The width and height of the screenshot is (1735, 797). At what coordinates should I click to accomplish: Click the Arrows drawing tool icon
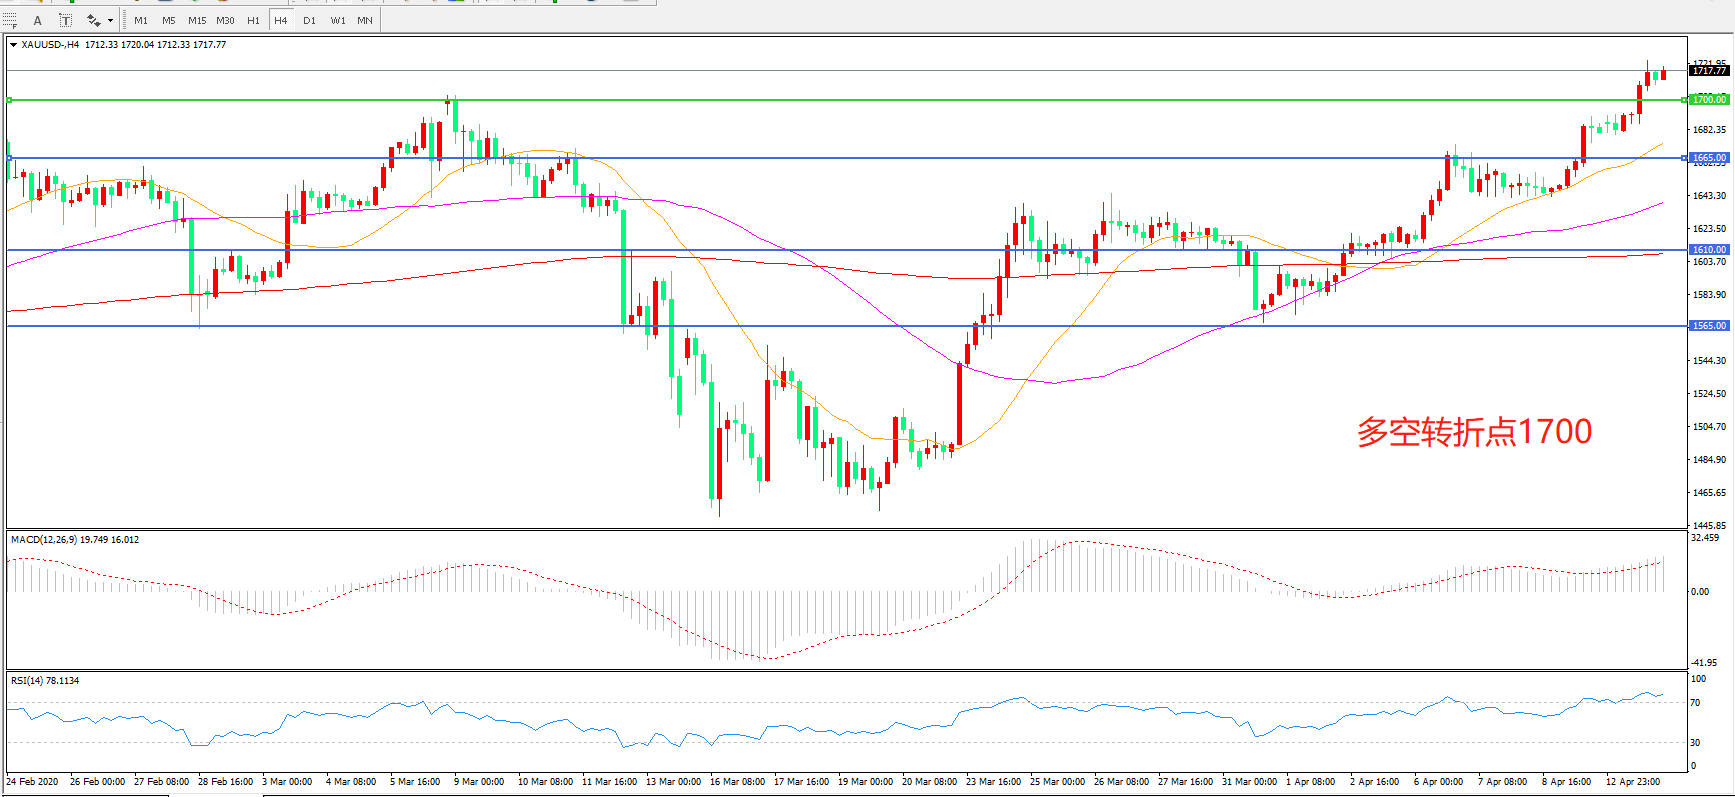point(93,20)
